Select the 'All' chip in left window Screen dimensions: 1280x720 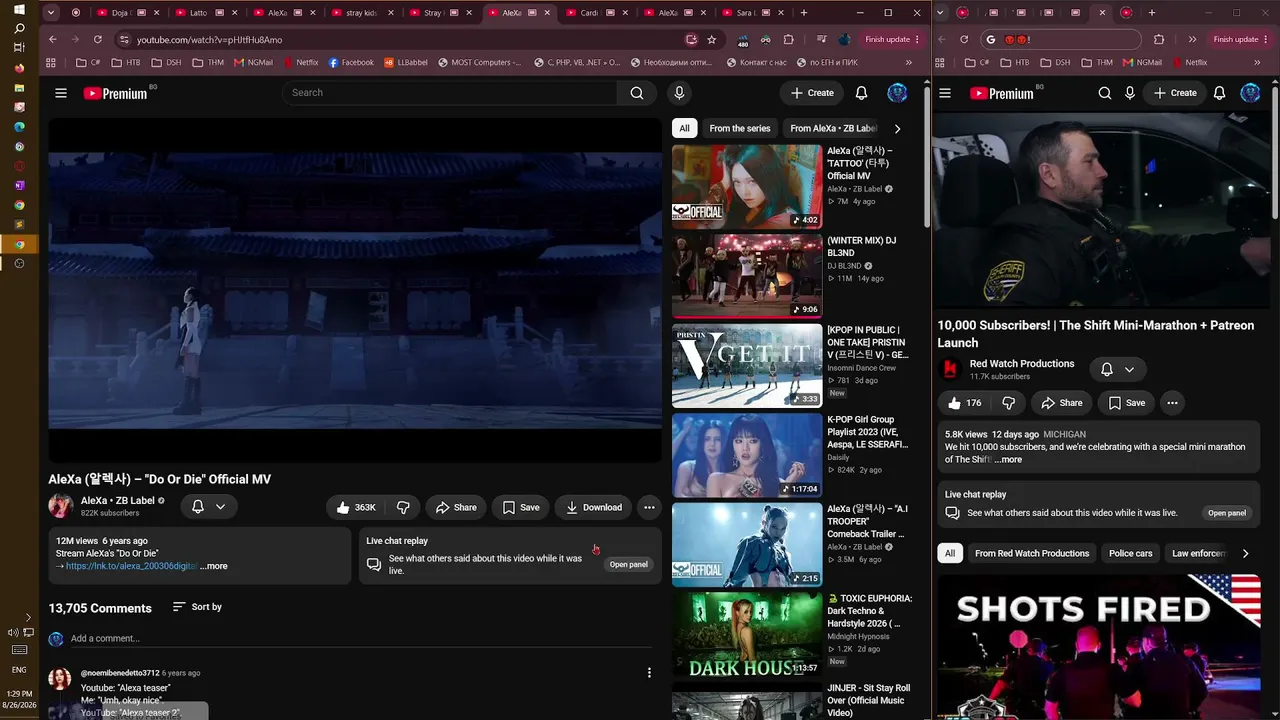[x=684, y=129]
